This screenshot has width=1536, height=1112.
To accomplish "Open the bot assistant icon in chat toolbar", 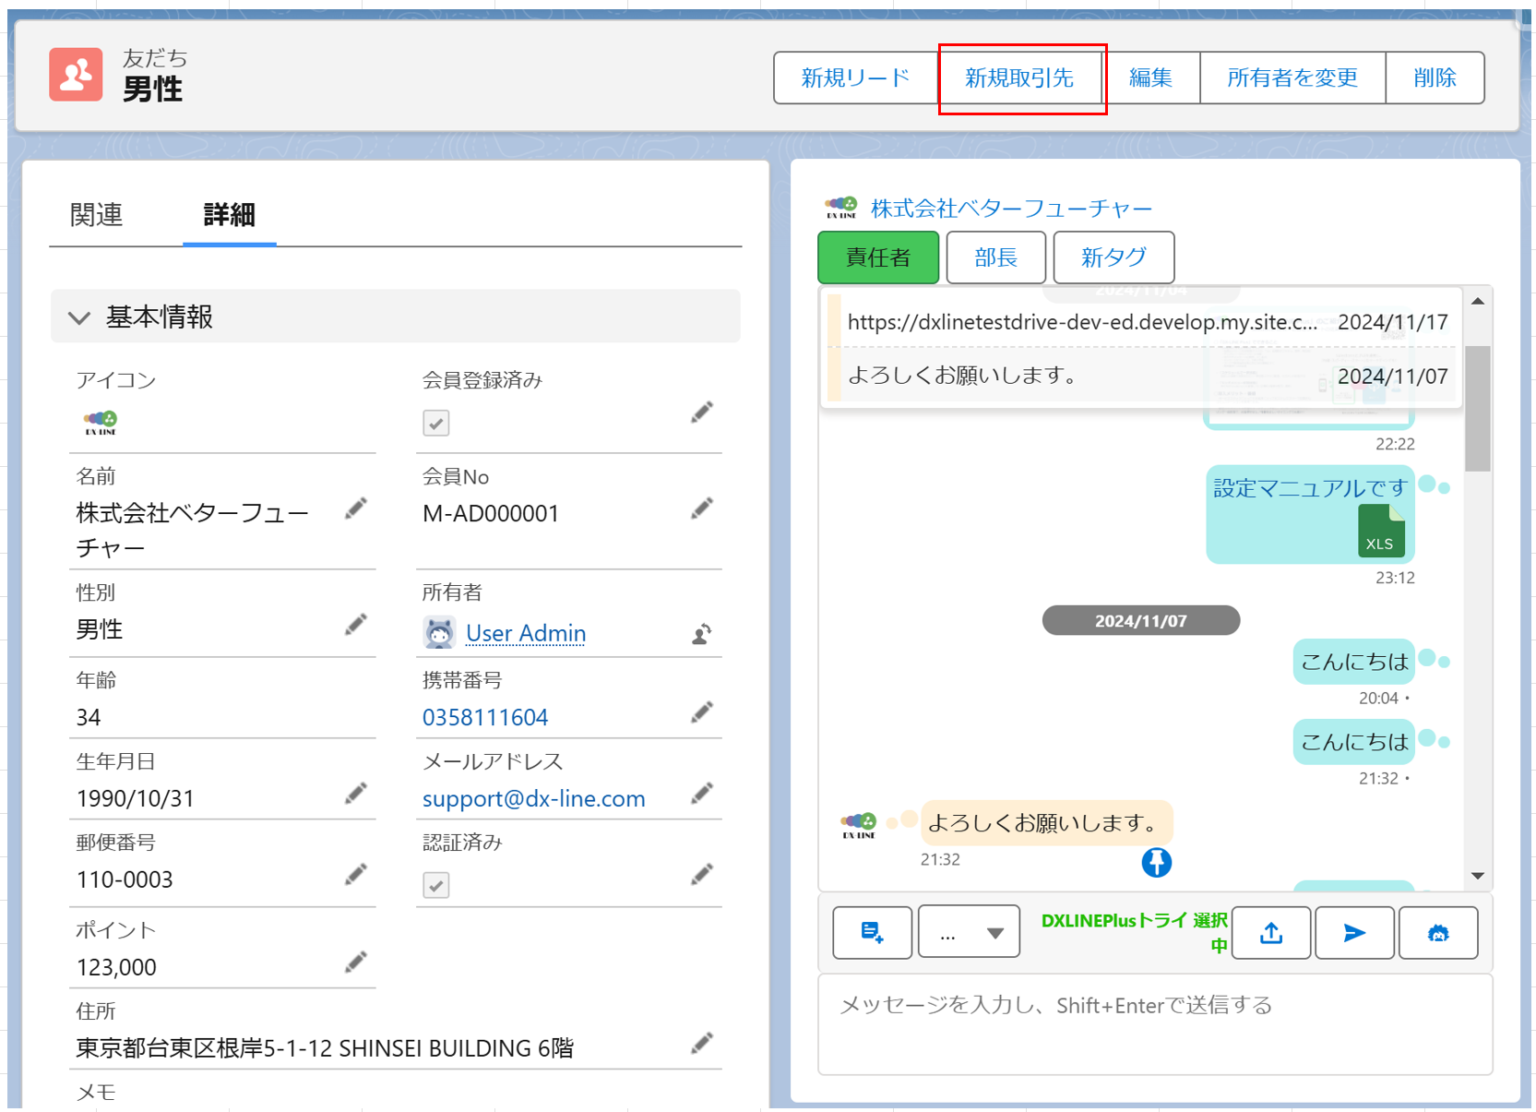I will [x=1438, y=932].
